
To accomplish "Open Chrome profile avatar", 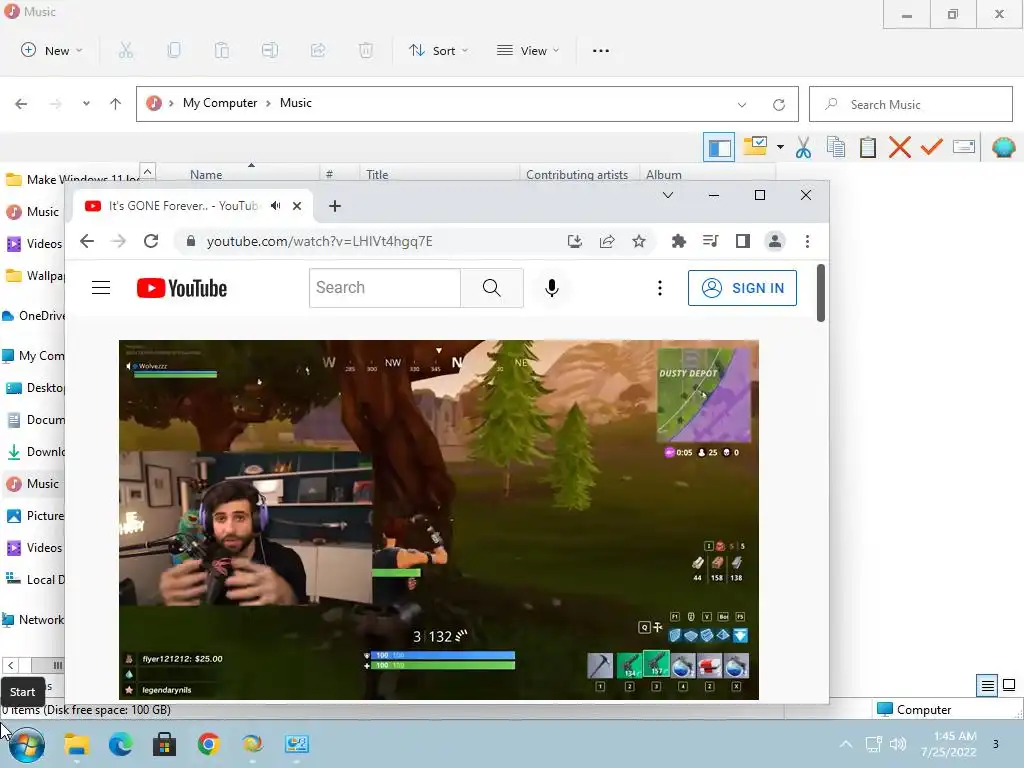I will 775,241.
